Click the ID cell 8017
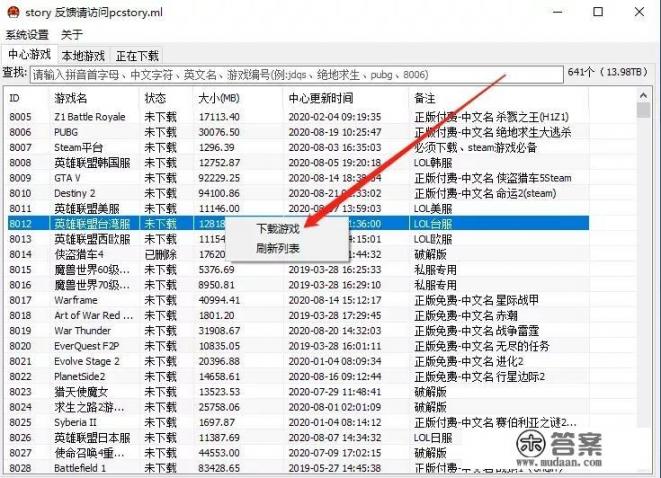 pos(20,300)
